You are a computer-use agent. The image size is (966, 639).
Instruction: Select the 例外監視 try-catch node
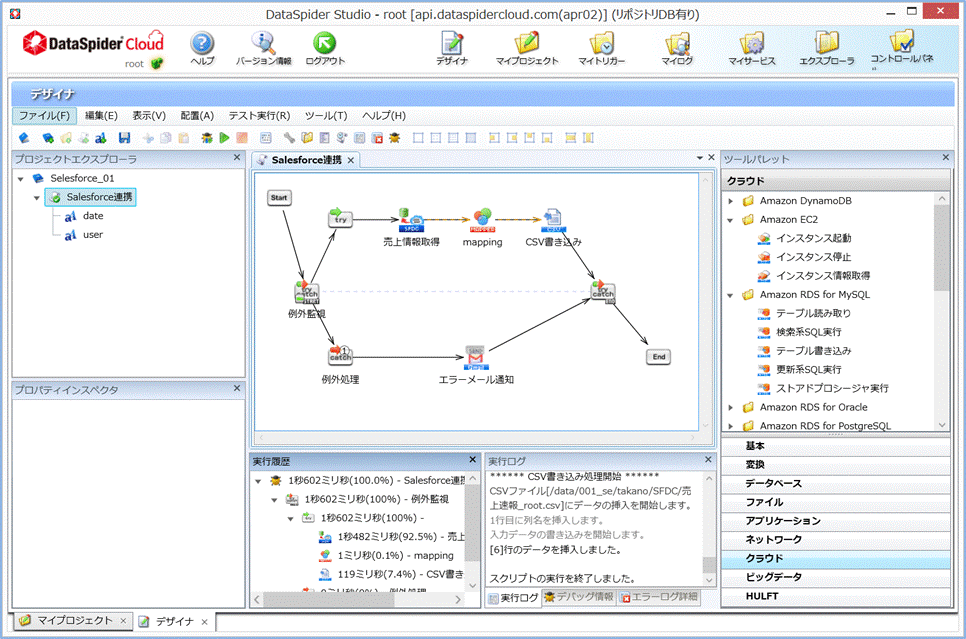tap(307, 292)
